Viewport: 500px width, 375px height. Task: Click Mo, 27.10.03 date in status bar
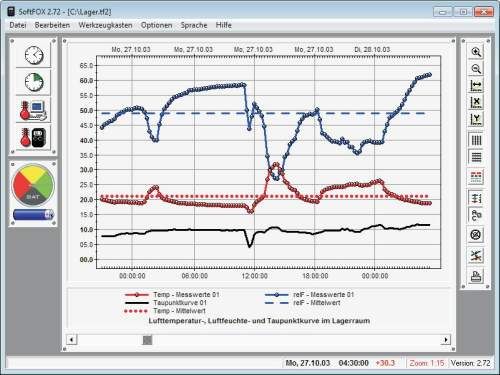pyautogui.click(x=308, y=363)
